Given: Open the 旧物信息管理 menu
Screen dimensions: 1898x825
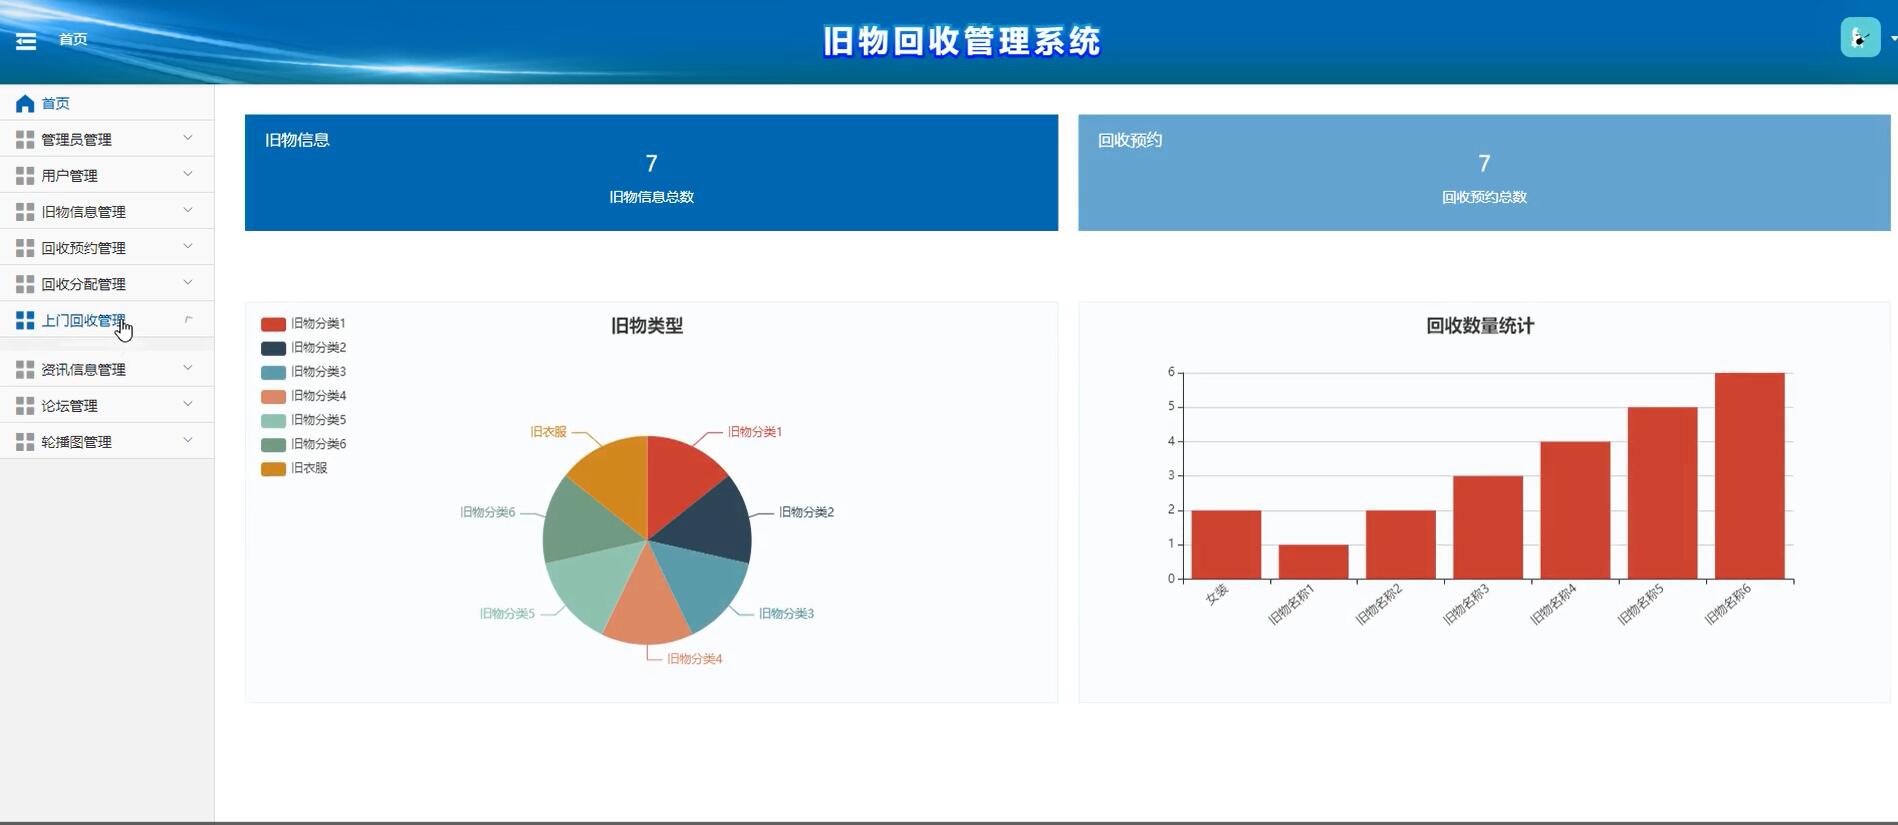Looking at the screenshot, I should tap(107, 211).
